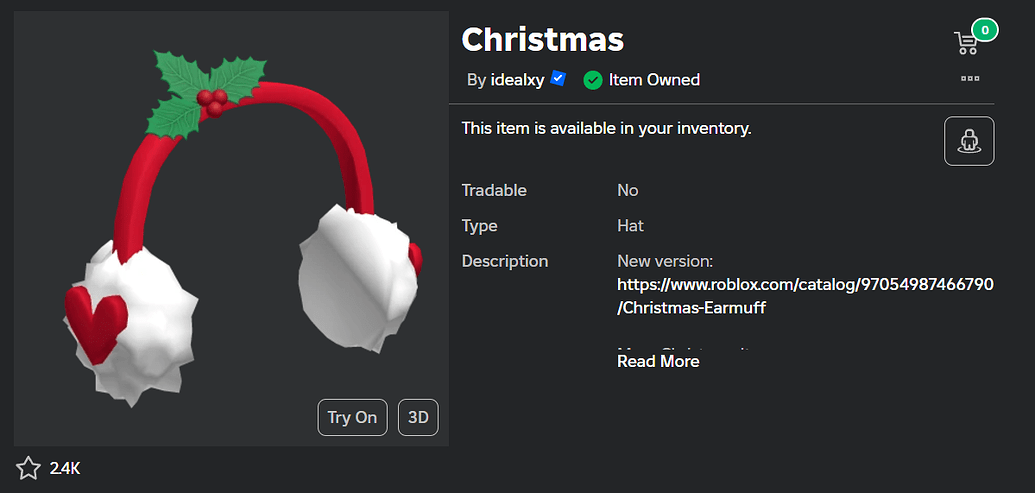The height and width of the screenshot is (493, 1035).
Task: Open the three-dots more options menu
Action: point(969,78)
